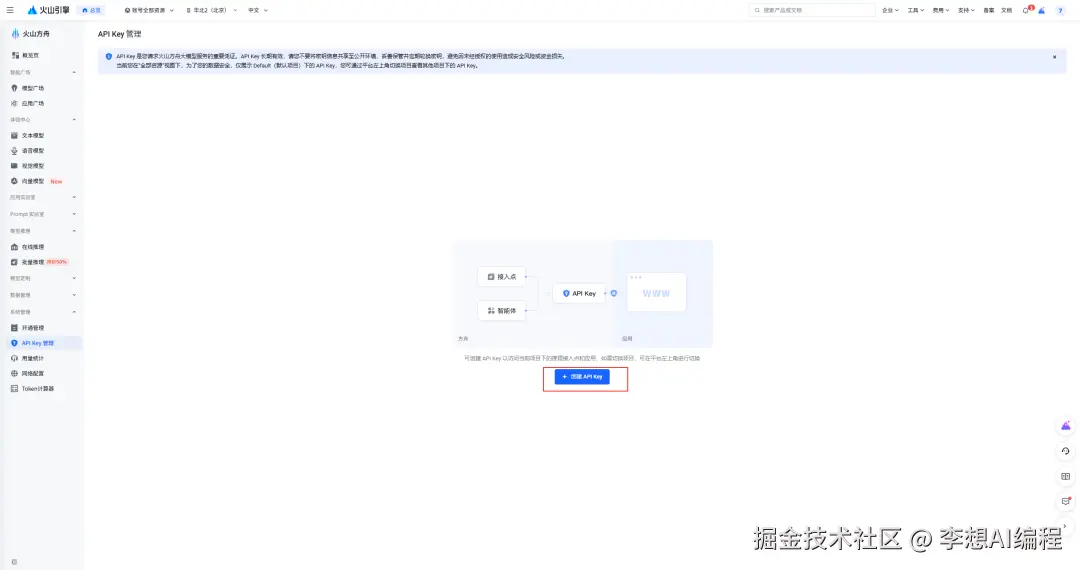This screenshot has width=1080, height=570.
Task: Open the 企业 top menu
Action: (890, 10)
